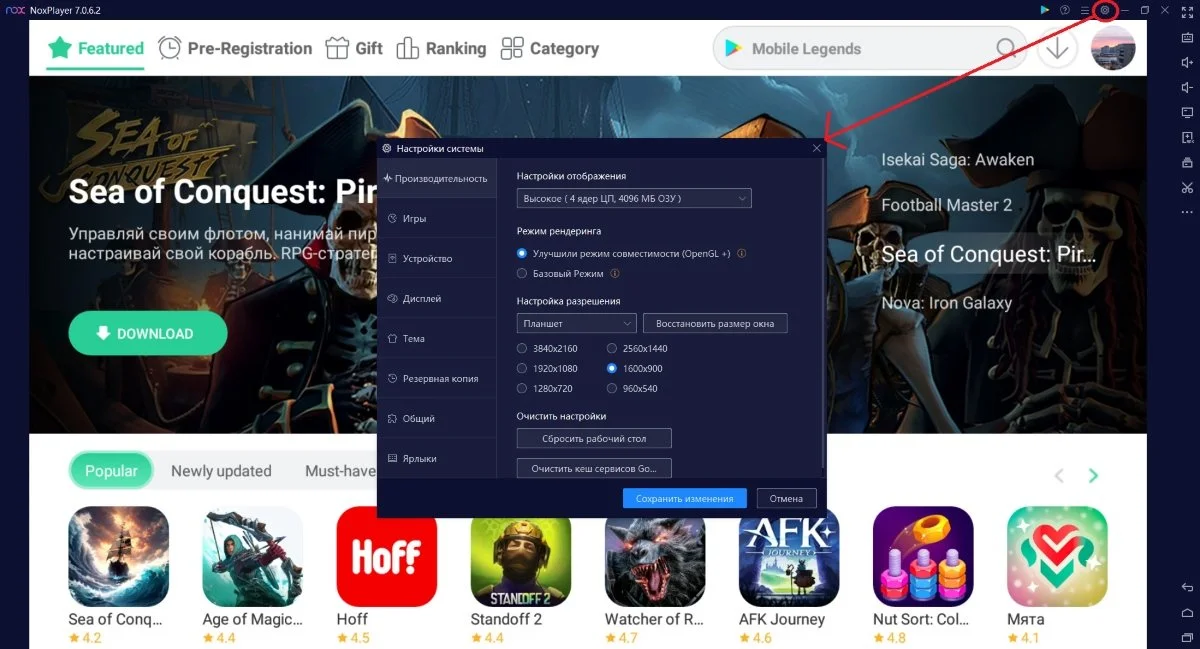1200x649 pixels.
Task: Tap the Android home button
Action: tap(1187, 612)
